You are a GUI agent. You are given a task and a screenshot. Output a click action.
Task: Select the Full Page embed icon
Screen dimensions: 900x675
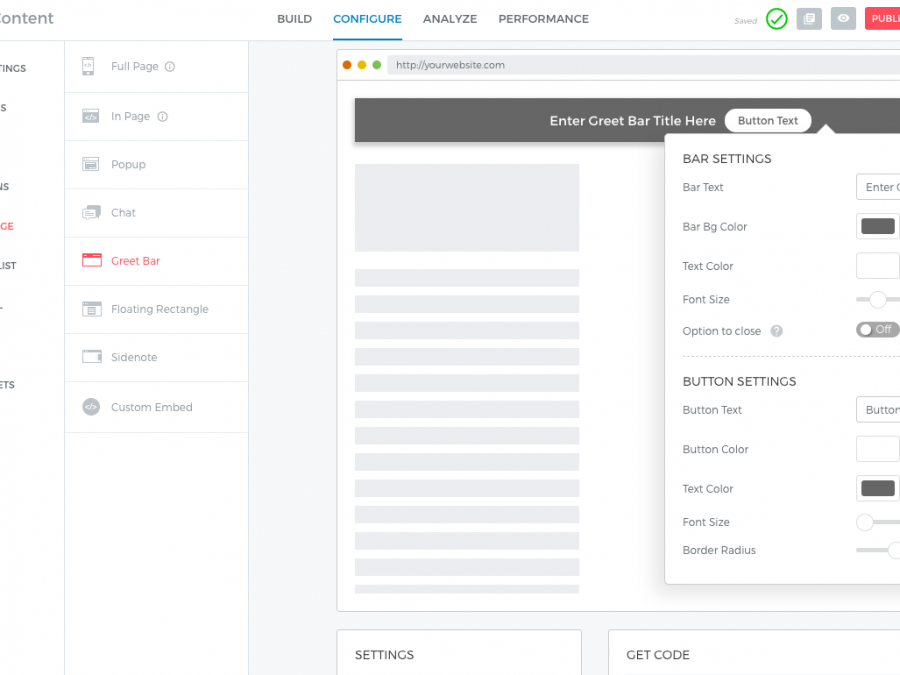pyautogui.click(x=89, y=66)
